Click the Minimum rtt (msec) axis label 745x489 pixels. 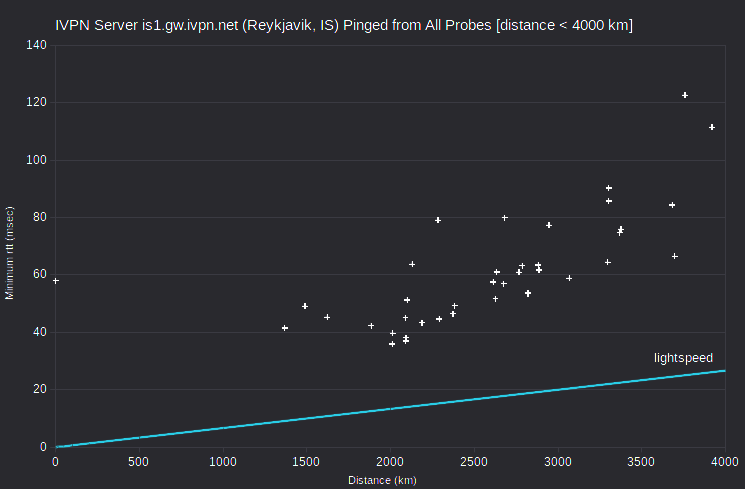[10, 253]
